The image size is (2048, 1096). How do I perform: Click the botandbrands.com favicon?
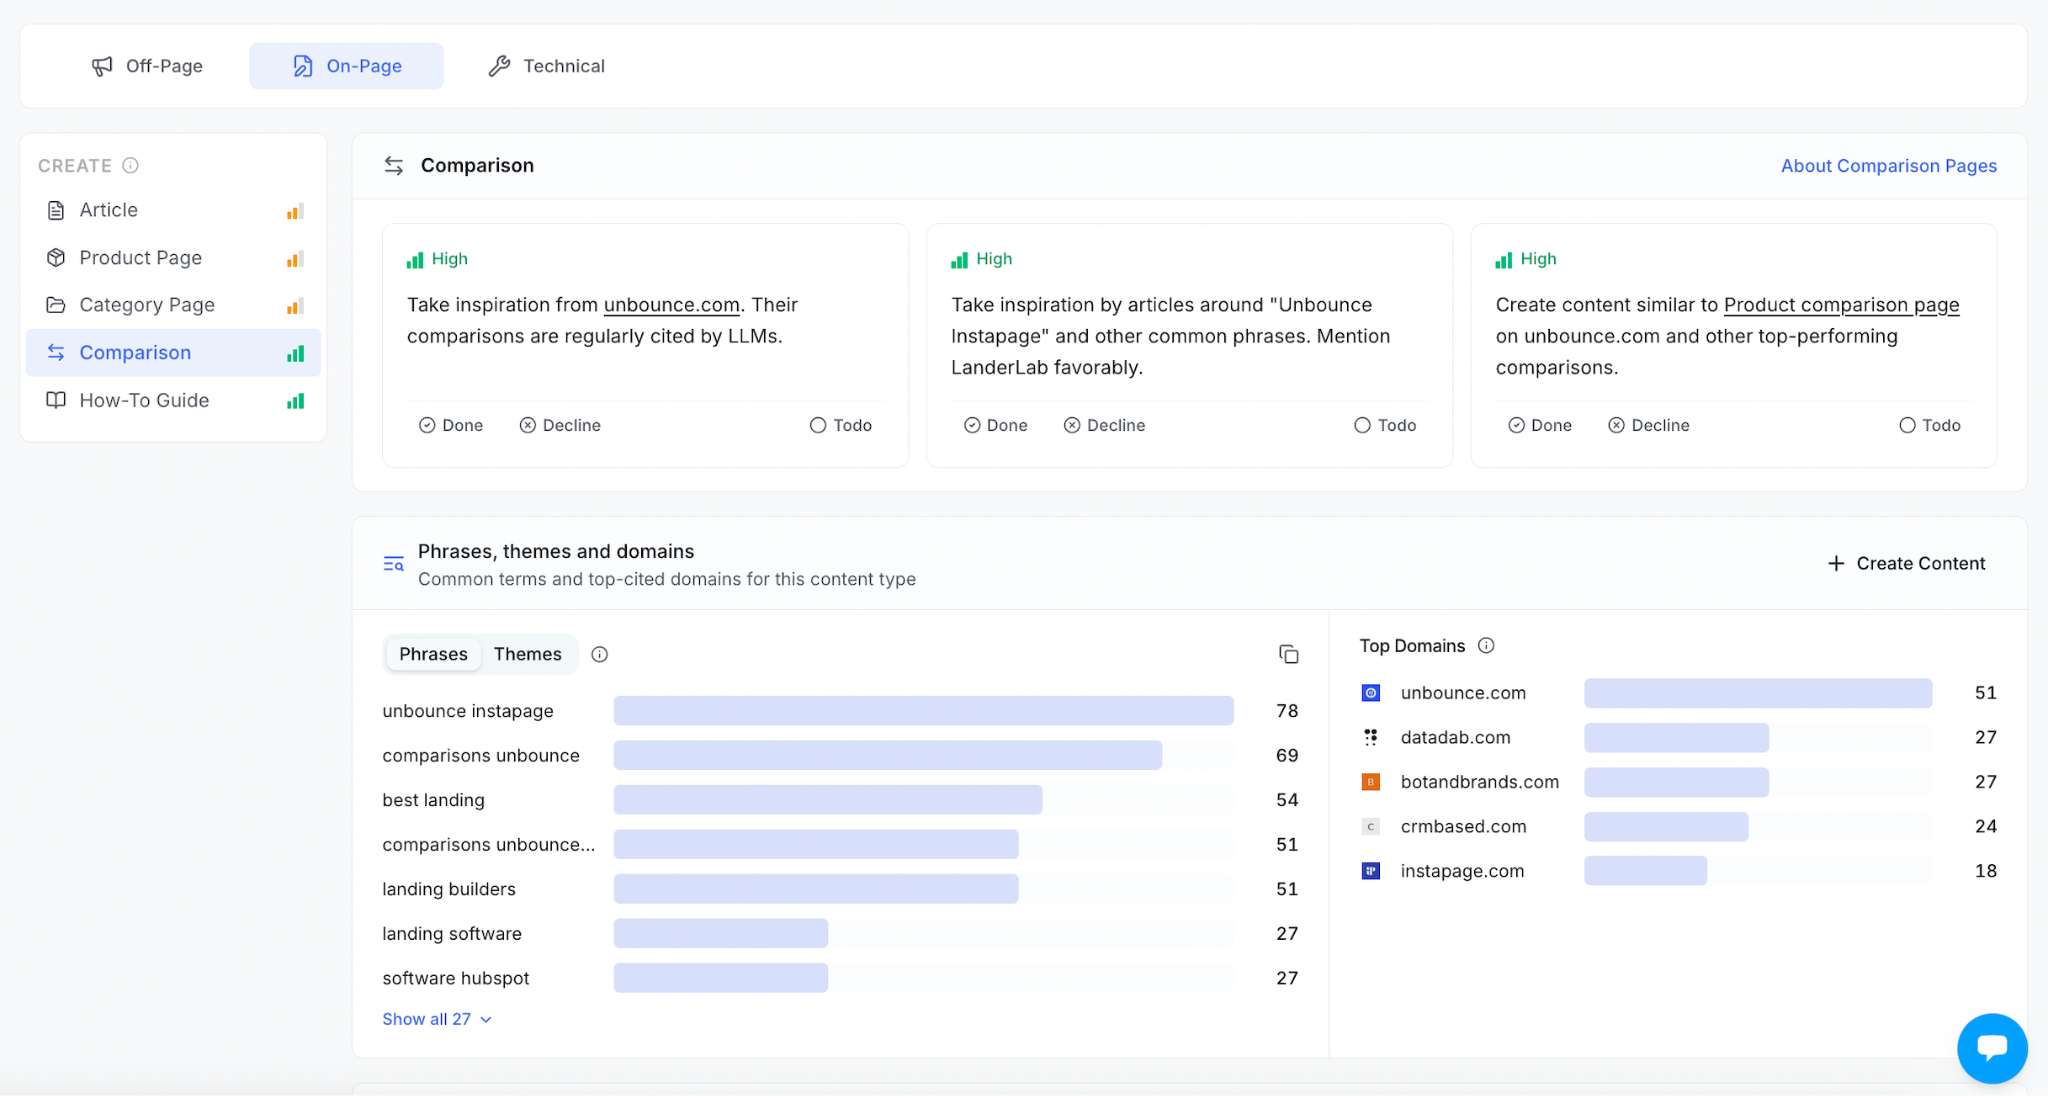coord(1371,782)
